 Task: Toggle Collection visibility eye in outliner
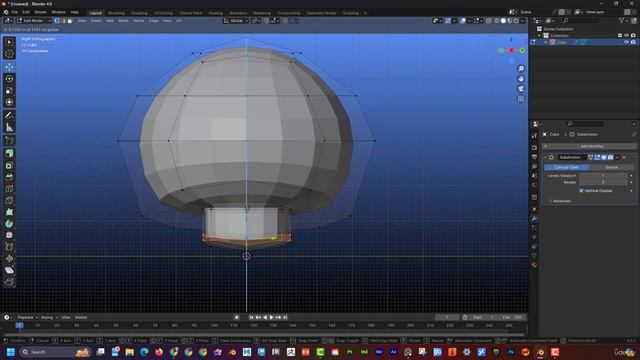[x=626, y=36]
